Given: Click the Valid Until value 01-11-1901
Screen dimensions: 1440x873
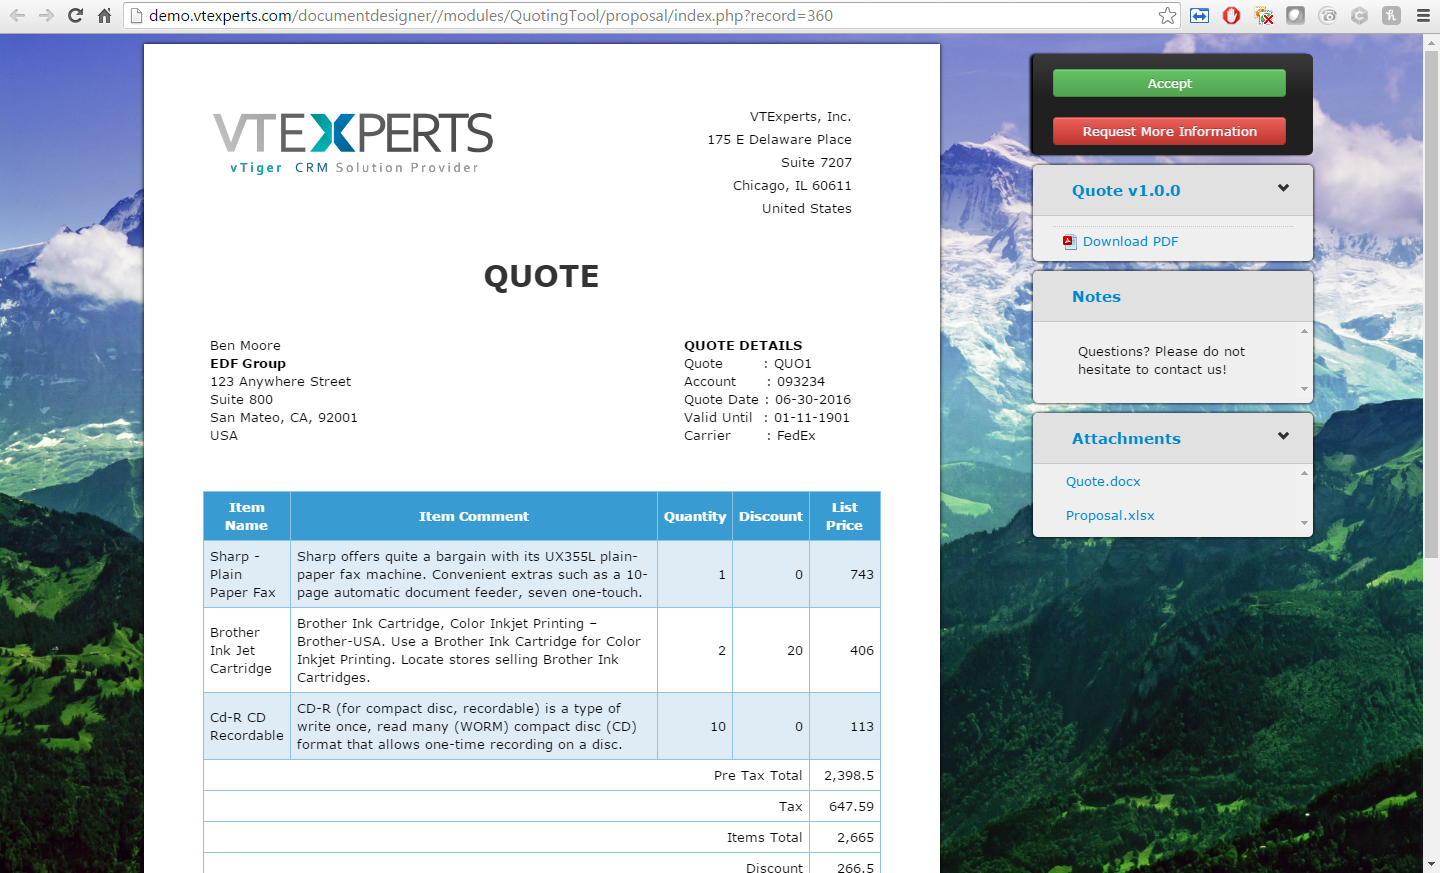Looking at the screenshot, I should (x=811, y=417).
